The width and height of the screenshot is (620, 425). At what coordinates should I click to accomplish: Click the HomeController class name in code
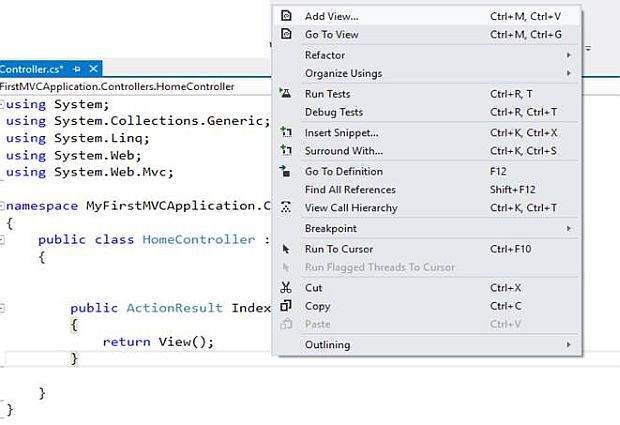click(198, 240)
